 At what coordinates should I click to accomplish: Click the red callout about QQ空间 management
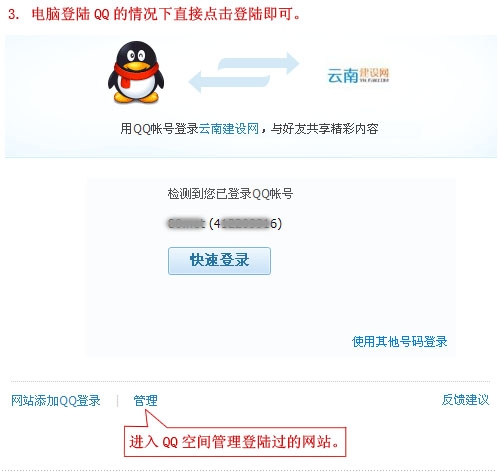(x=235, y=442)
